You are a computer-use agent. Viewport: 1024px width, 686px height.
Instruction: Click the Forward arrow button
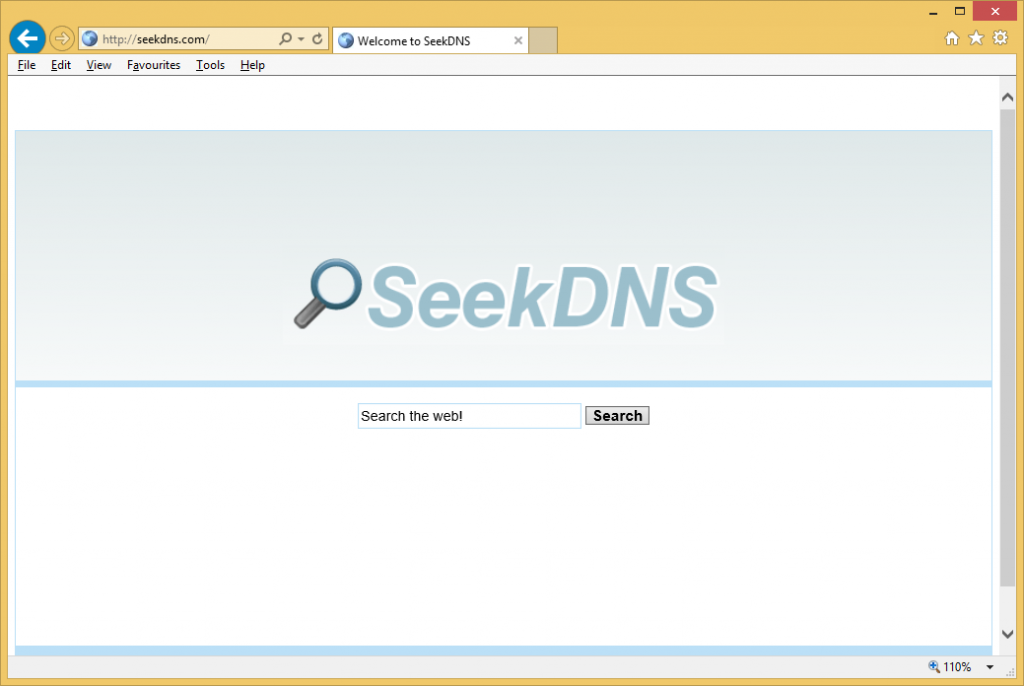[61, 39]
